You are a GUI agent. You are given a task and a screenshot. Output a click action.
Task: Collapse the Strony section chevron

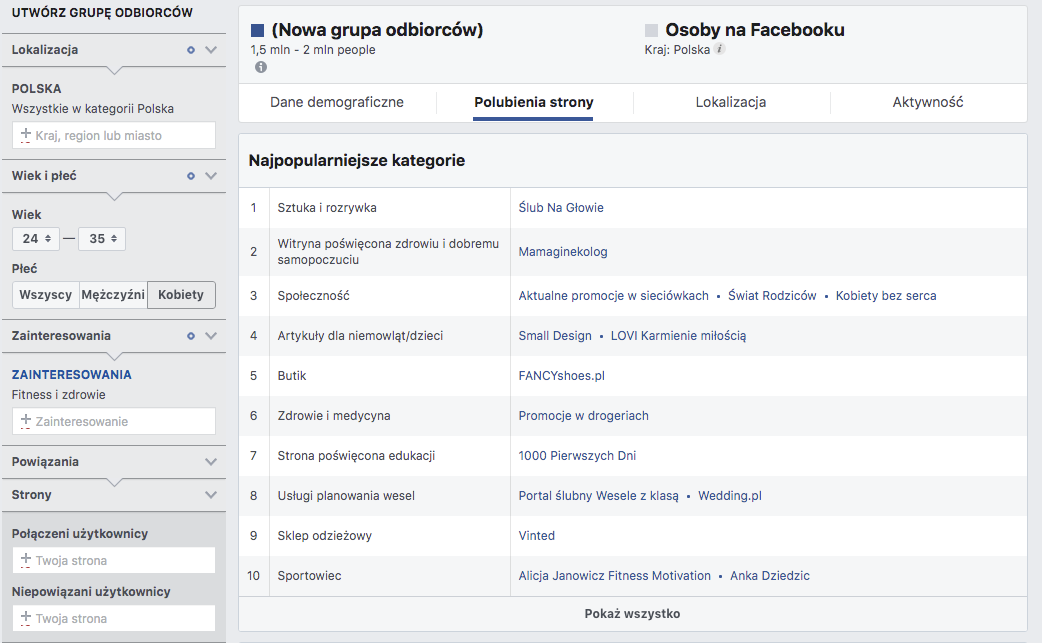(211, 495)
